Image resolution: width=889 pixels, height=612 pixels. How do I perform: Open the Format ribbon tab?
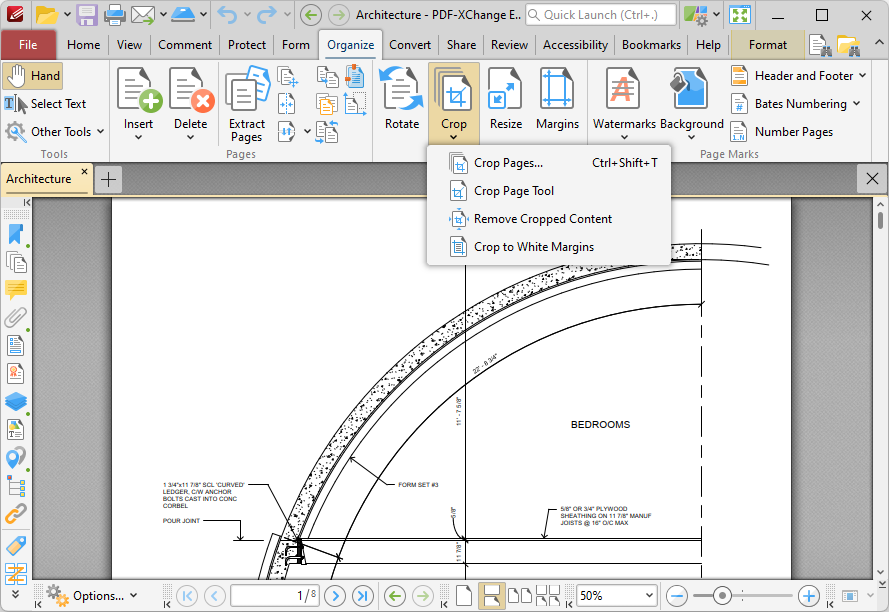coord(768,45)
